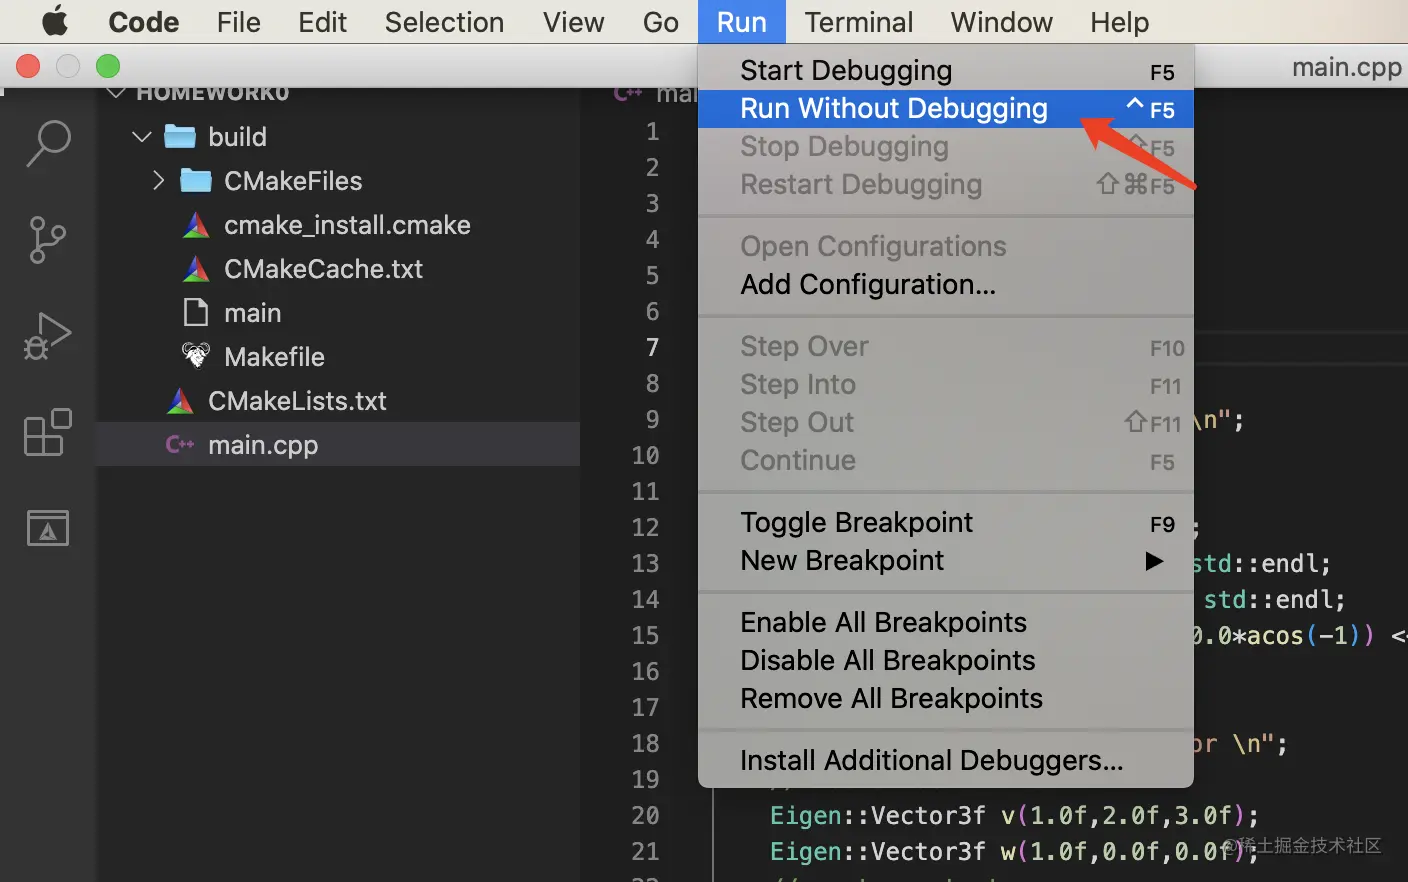The image size is (1408, 882).
Task: Open CMakeLists.txt in the explorer
Action: [x=296, y=401]
